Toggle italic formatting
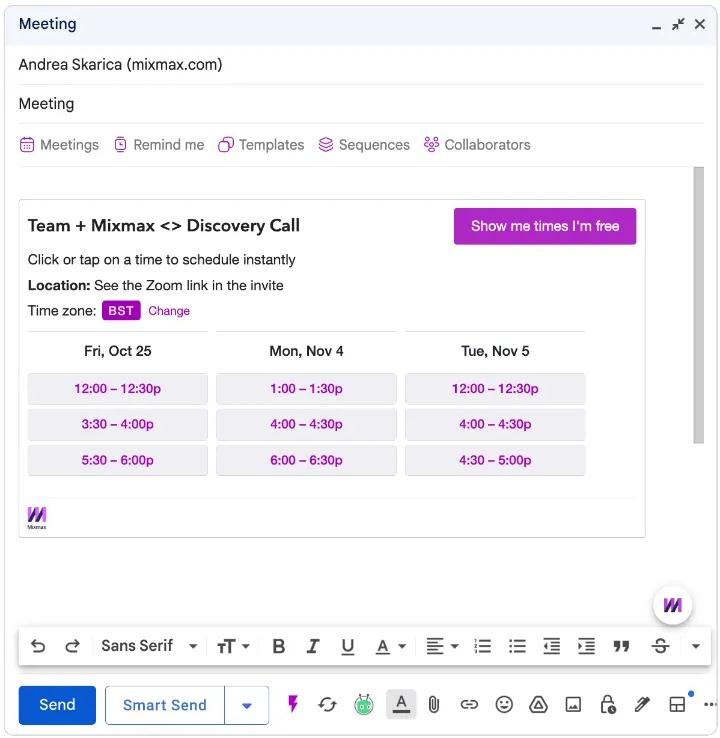This screenshot has height=738, width=720. pyautogui.click(x=313, y=646)
